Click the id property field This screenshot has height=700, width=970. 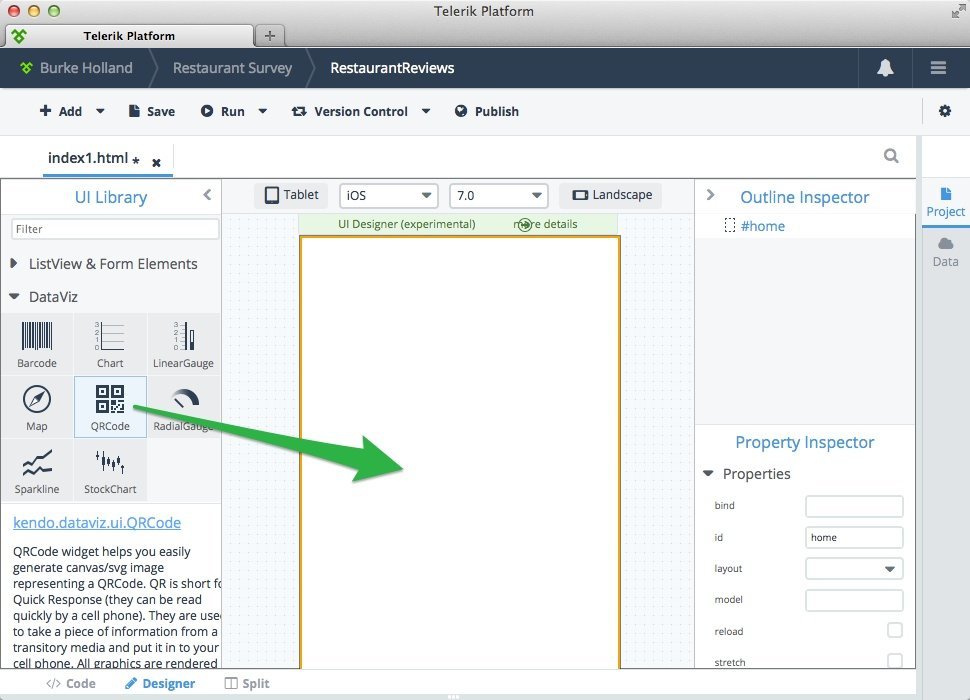click(854, 537)
